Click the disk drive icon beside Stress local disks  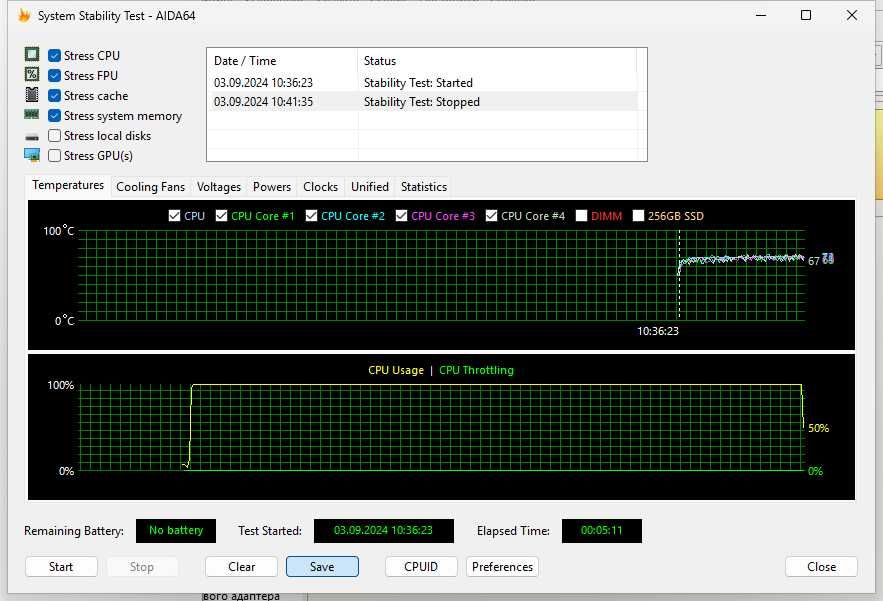[x=32, y=136]
